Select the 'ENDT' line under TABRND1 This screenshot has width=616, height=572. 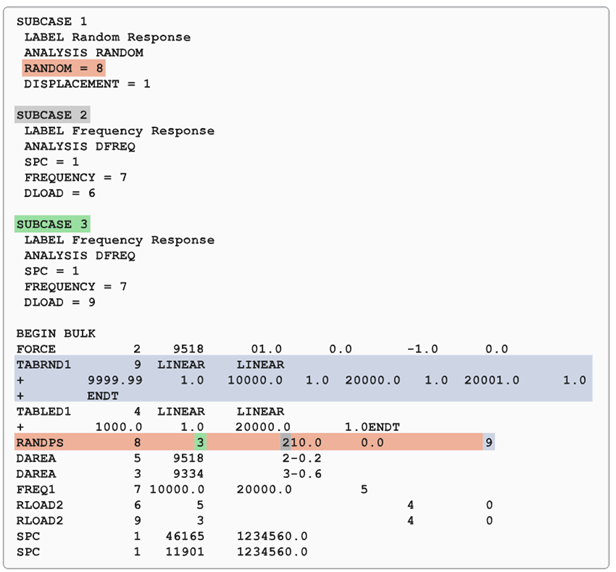click(103, 396)
